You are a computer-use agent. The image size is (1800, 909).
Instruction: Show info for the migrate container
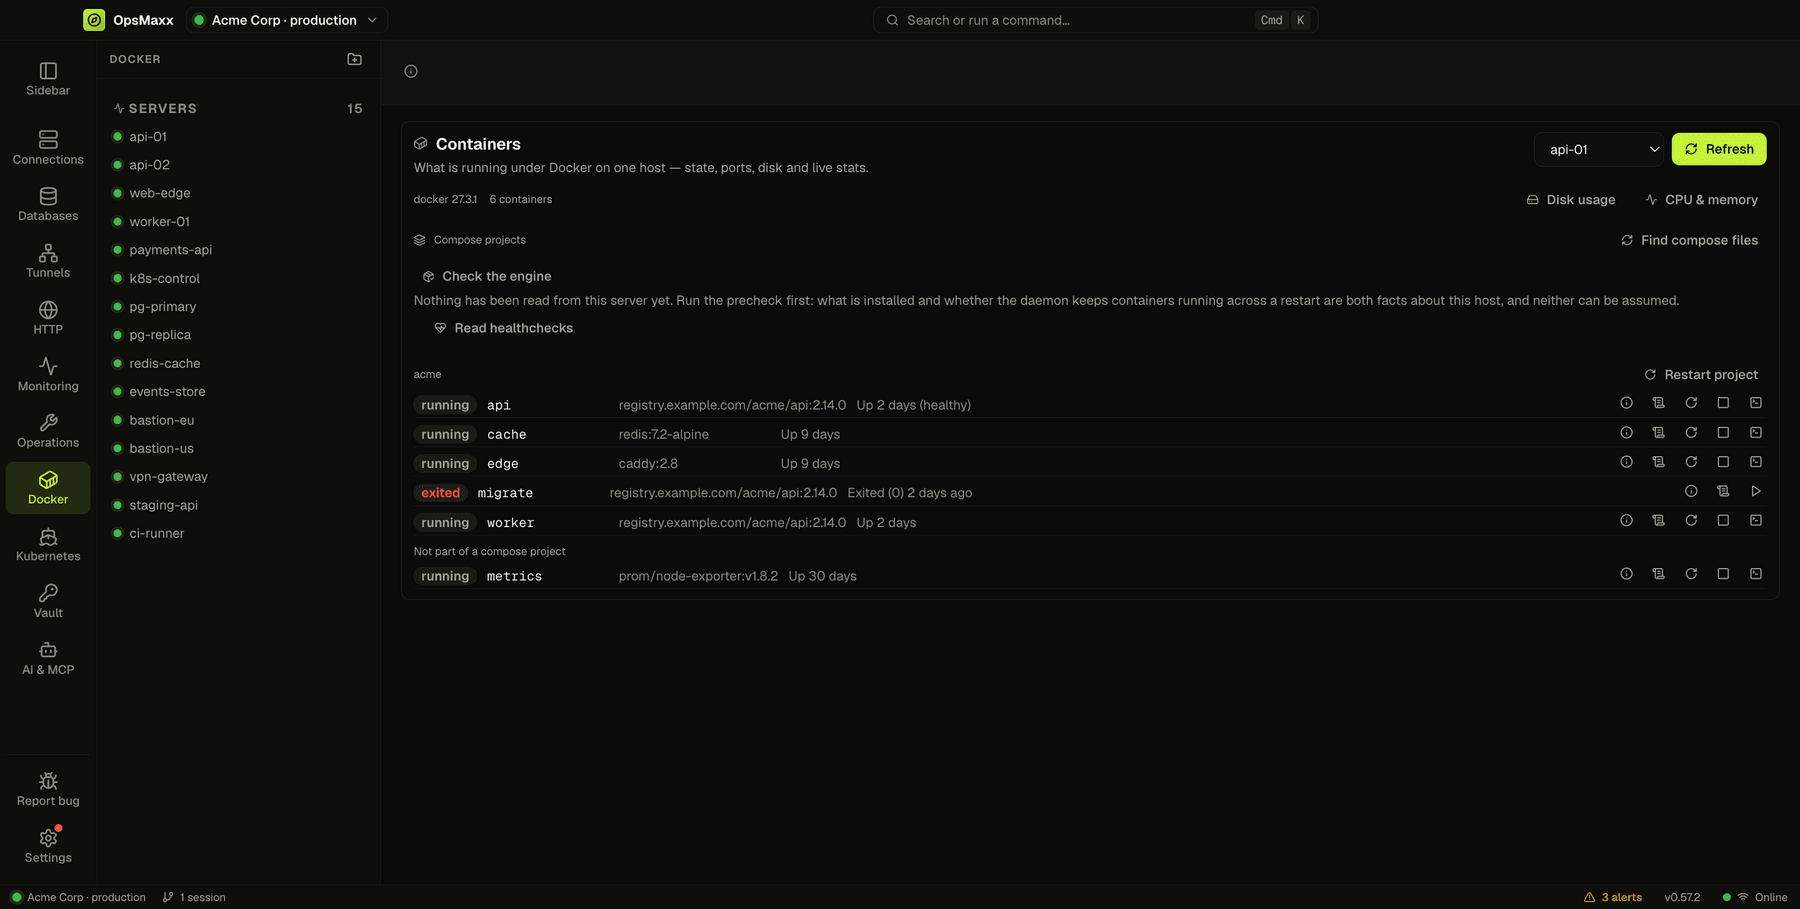[1691, 491]
